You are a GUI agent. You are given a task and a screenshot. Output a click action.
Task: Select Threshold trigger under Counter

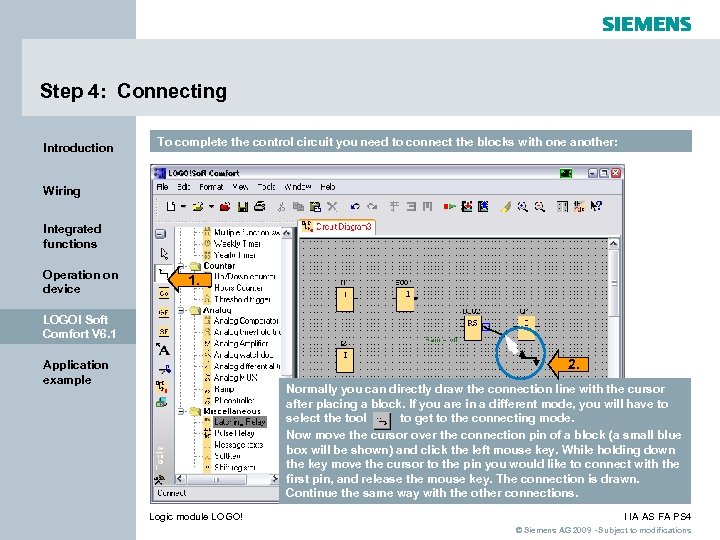pyautogui.click(x=242, y=299)
